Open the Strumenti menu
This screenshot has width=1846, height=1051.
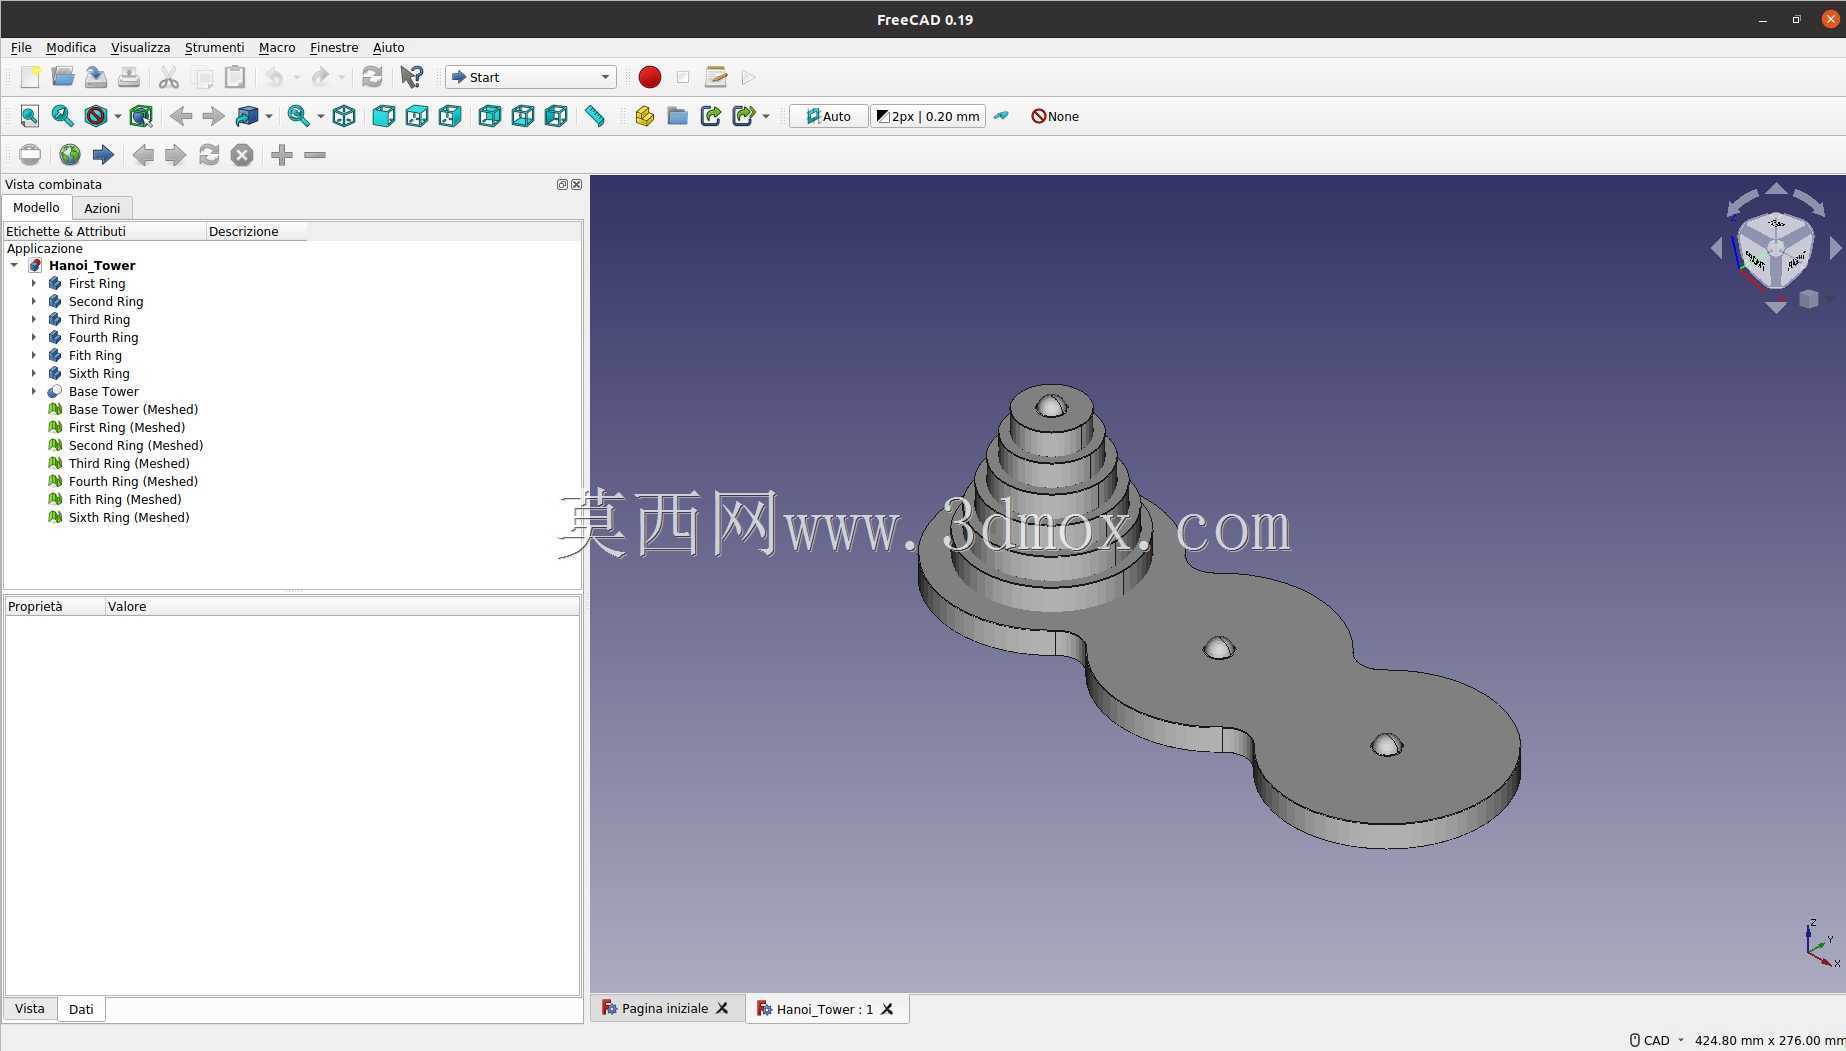[214, 47]
